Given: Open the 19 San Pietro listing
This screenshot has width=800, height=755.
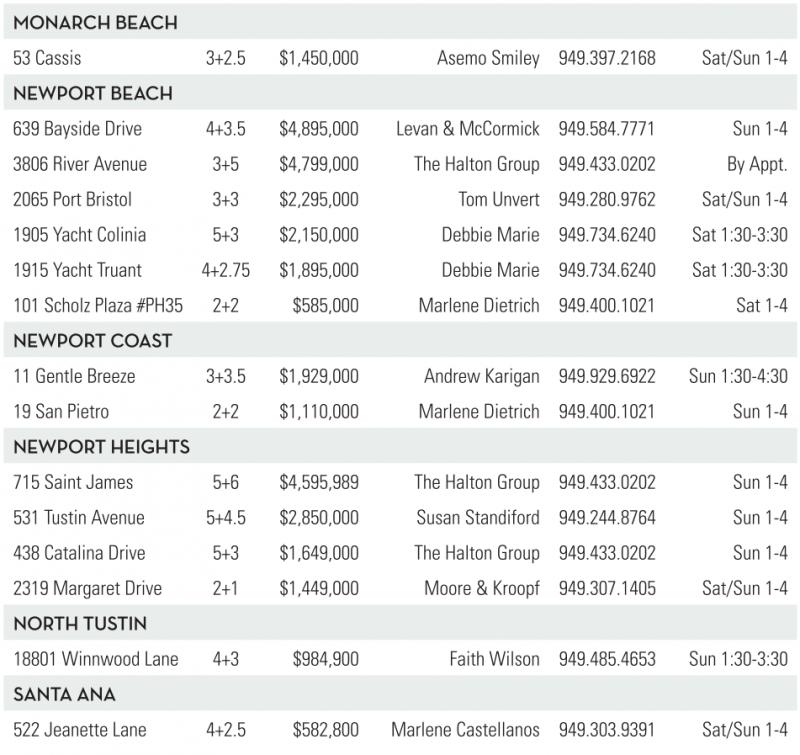Looking at the screenshot, I should click(x=61, y=412).
